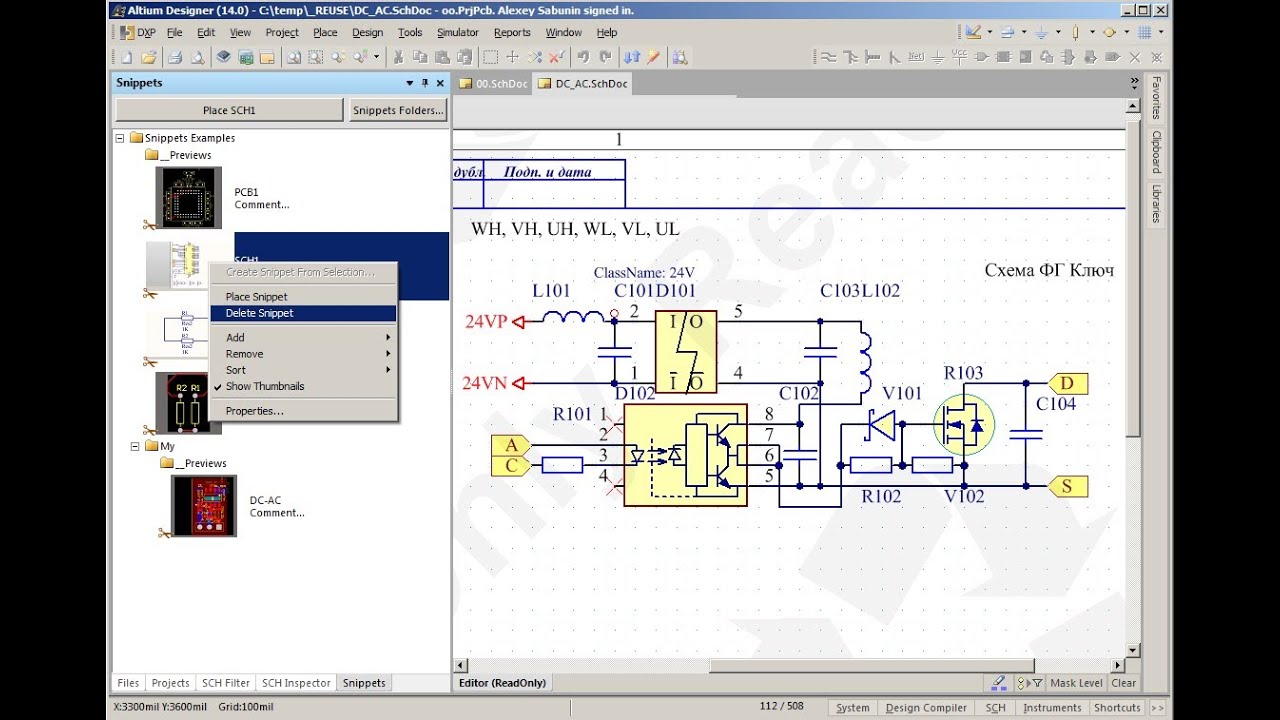
Task: Select Delete Snippet from context menu
Action: click(x=303, y=313)
